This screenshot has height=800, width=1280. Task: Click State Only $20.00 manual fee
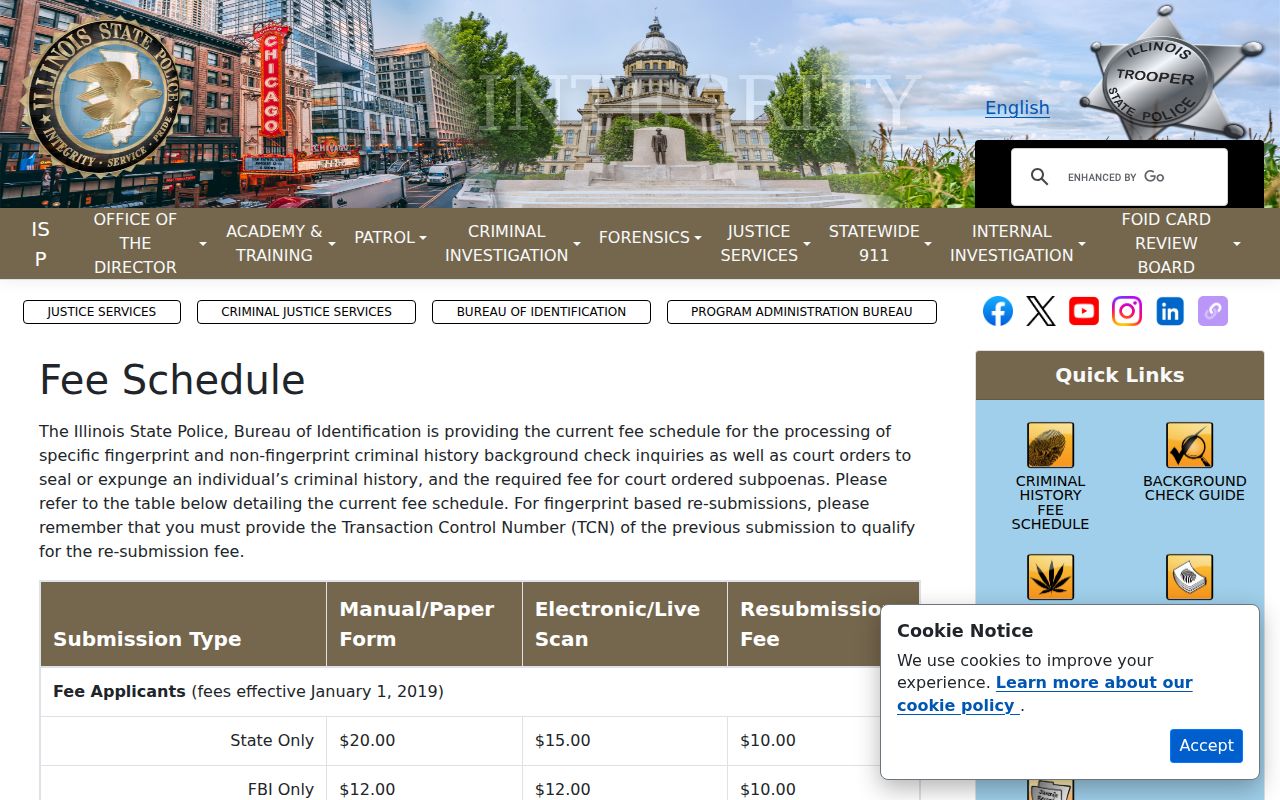tap(367, 740)
